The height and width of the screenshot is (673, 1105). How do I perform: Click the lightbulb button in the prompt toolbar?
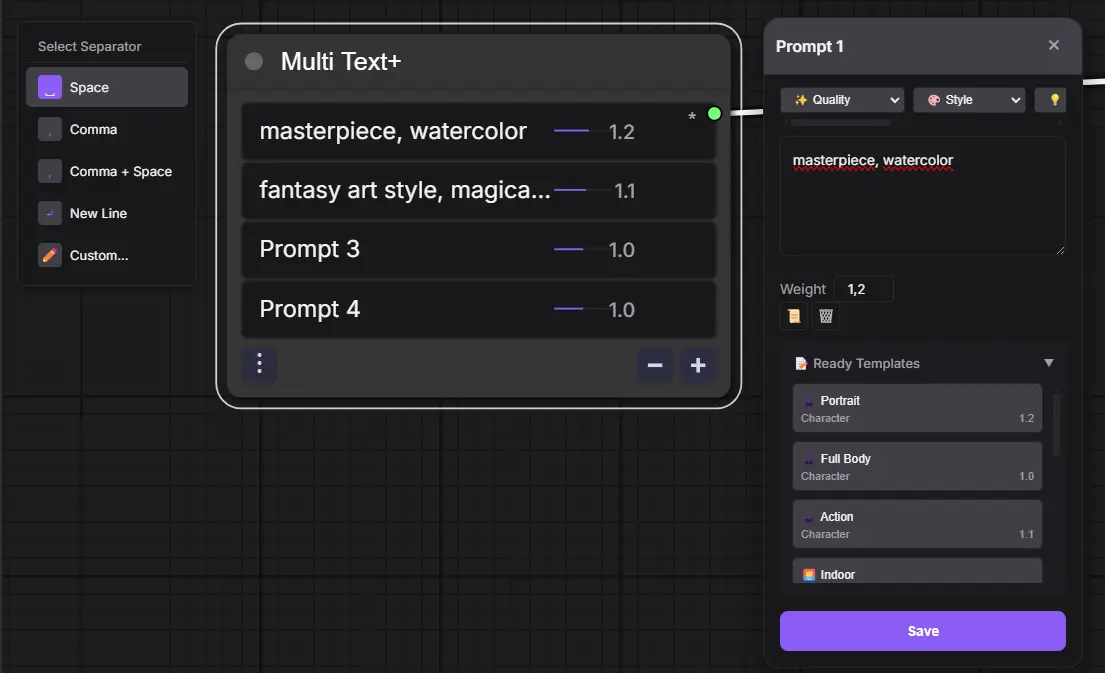tap(1053, 100)
